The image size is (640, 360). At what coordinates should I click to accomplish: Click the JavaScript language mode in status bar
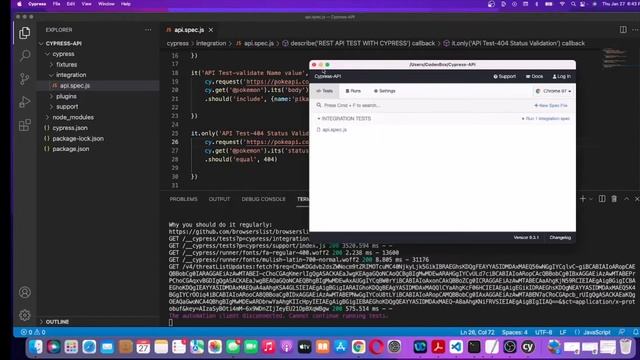597,332
